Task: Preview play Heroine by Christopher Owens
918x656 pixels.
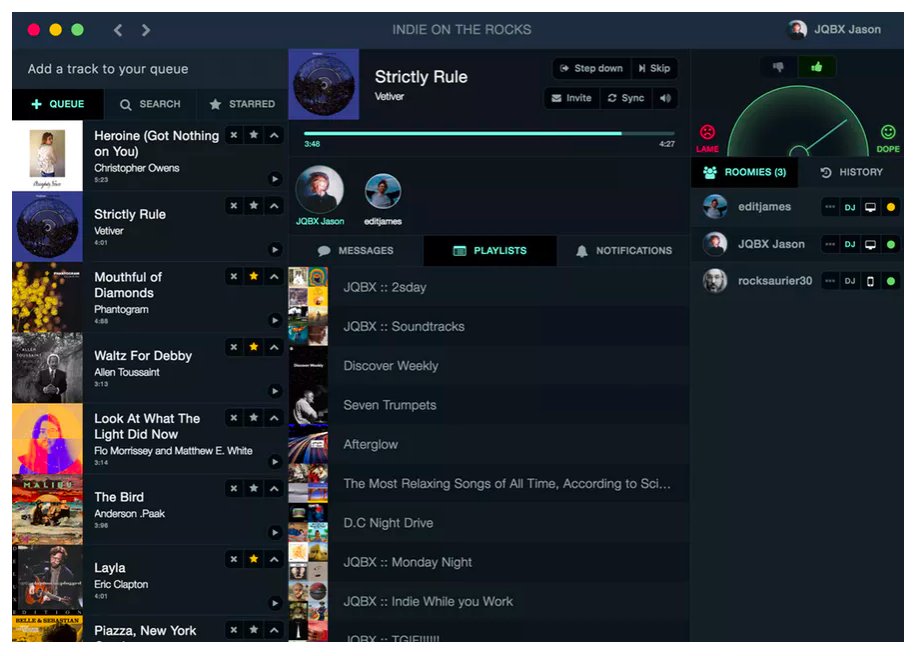Action: 275,179
